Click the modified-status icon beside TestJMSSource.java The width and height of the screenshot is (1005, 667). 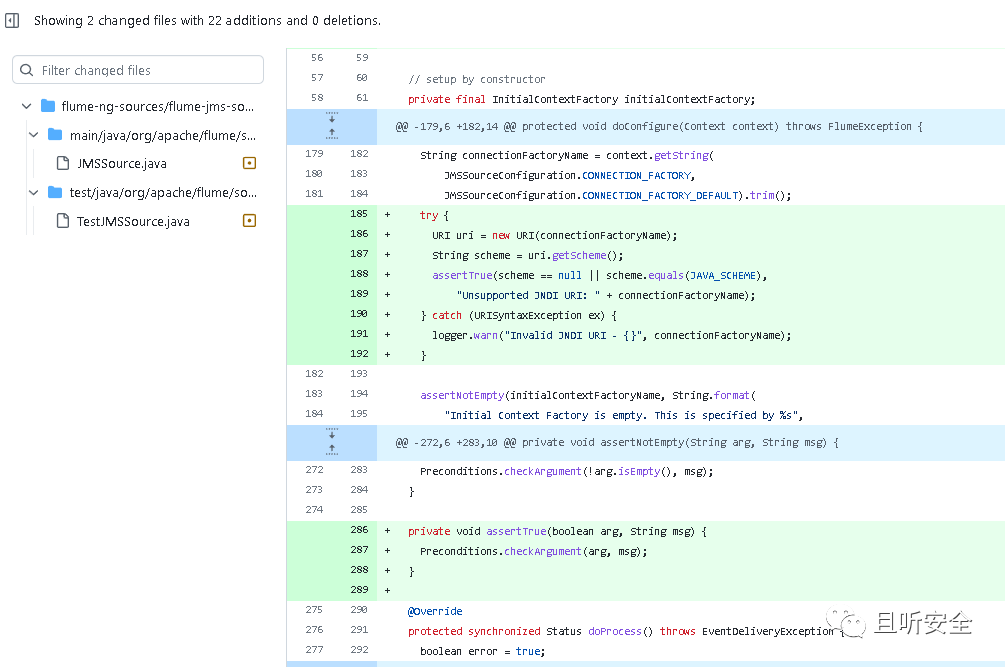coord(249,221)
